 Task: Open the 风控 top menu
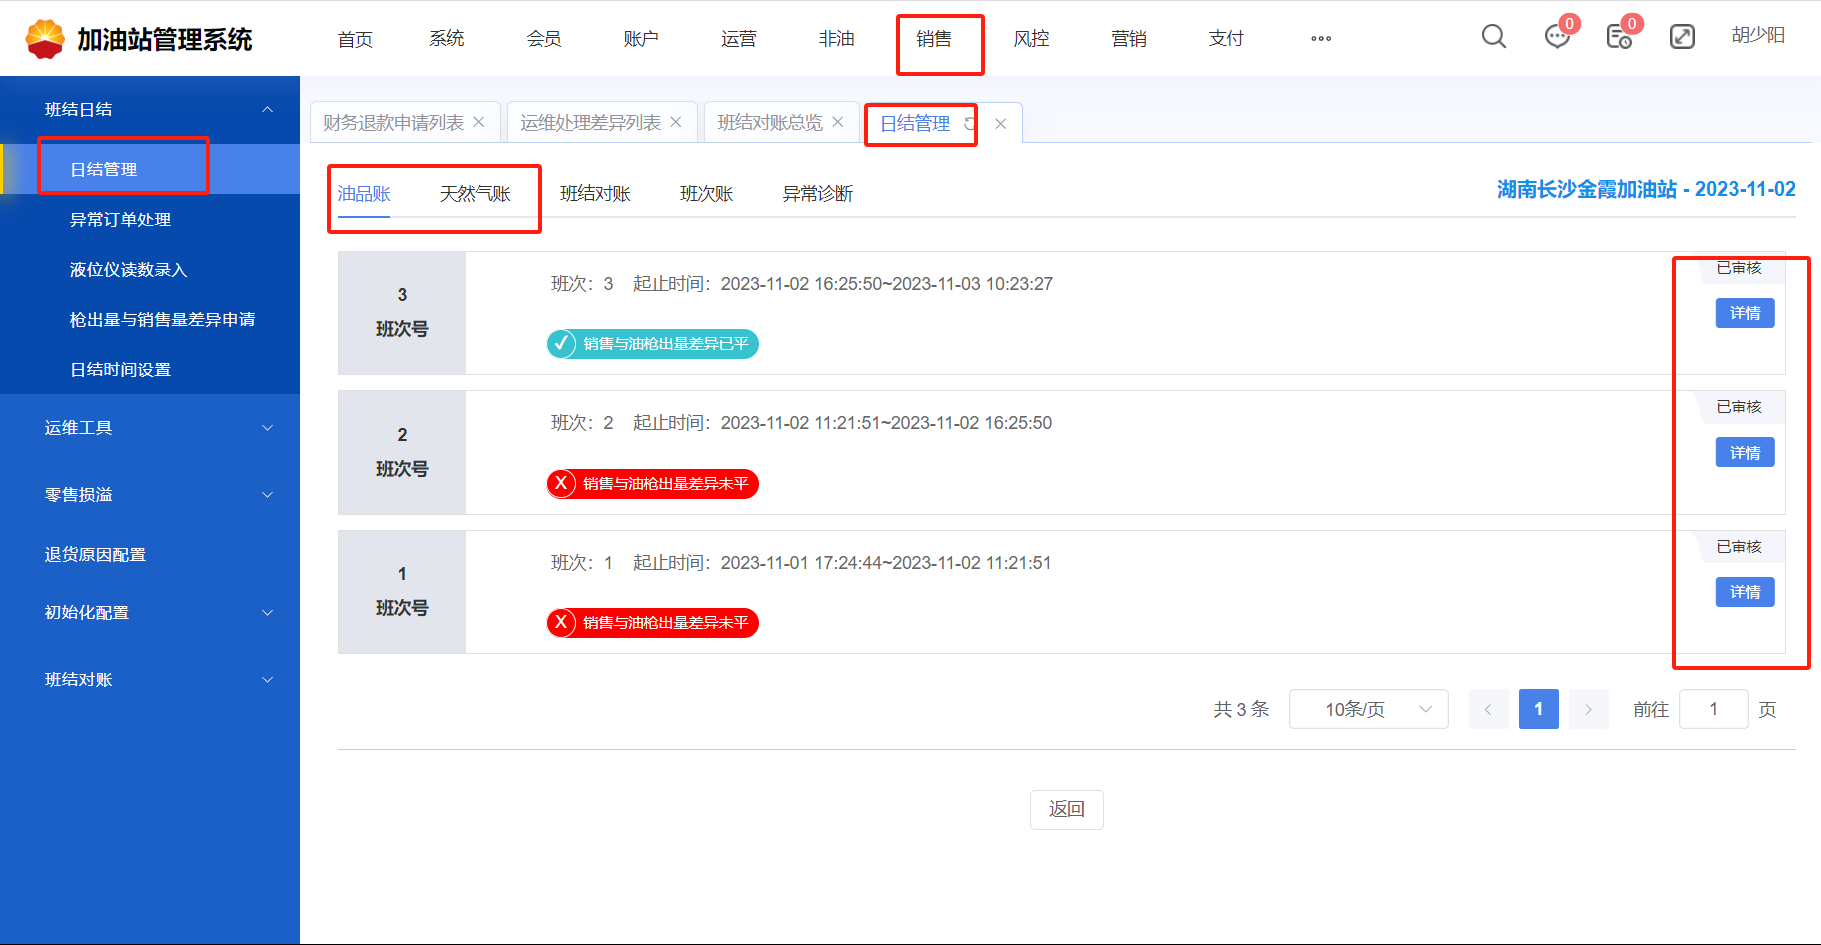pos(1031,39)
